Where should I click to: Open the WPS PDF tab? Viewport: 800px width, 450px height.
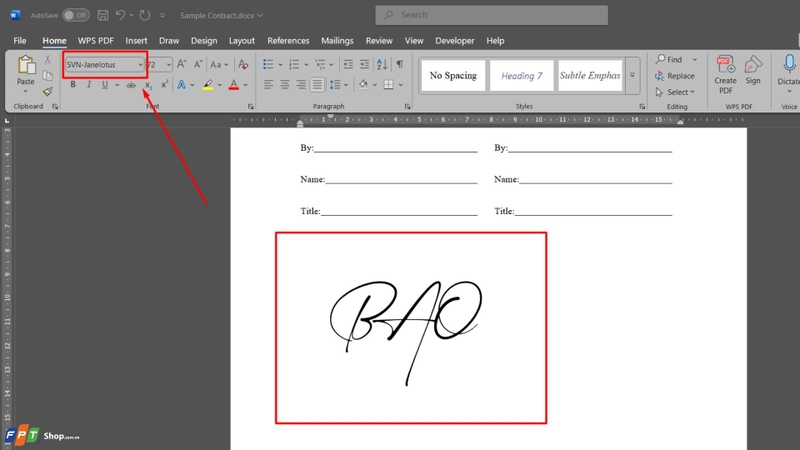[x=95, y=41]
